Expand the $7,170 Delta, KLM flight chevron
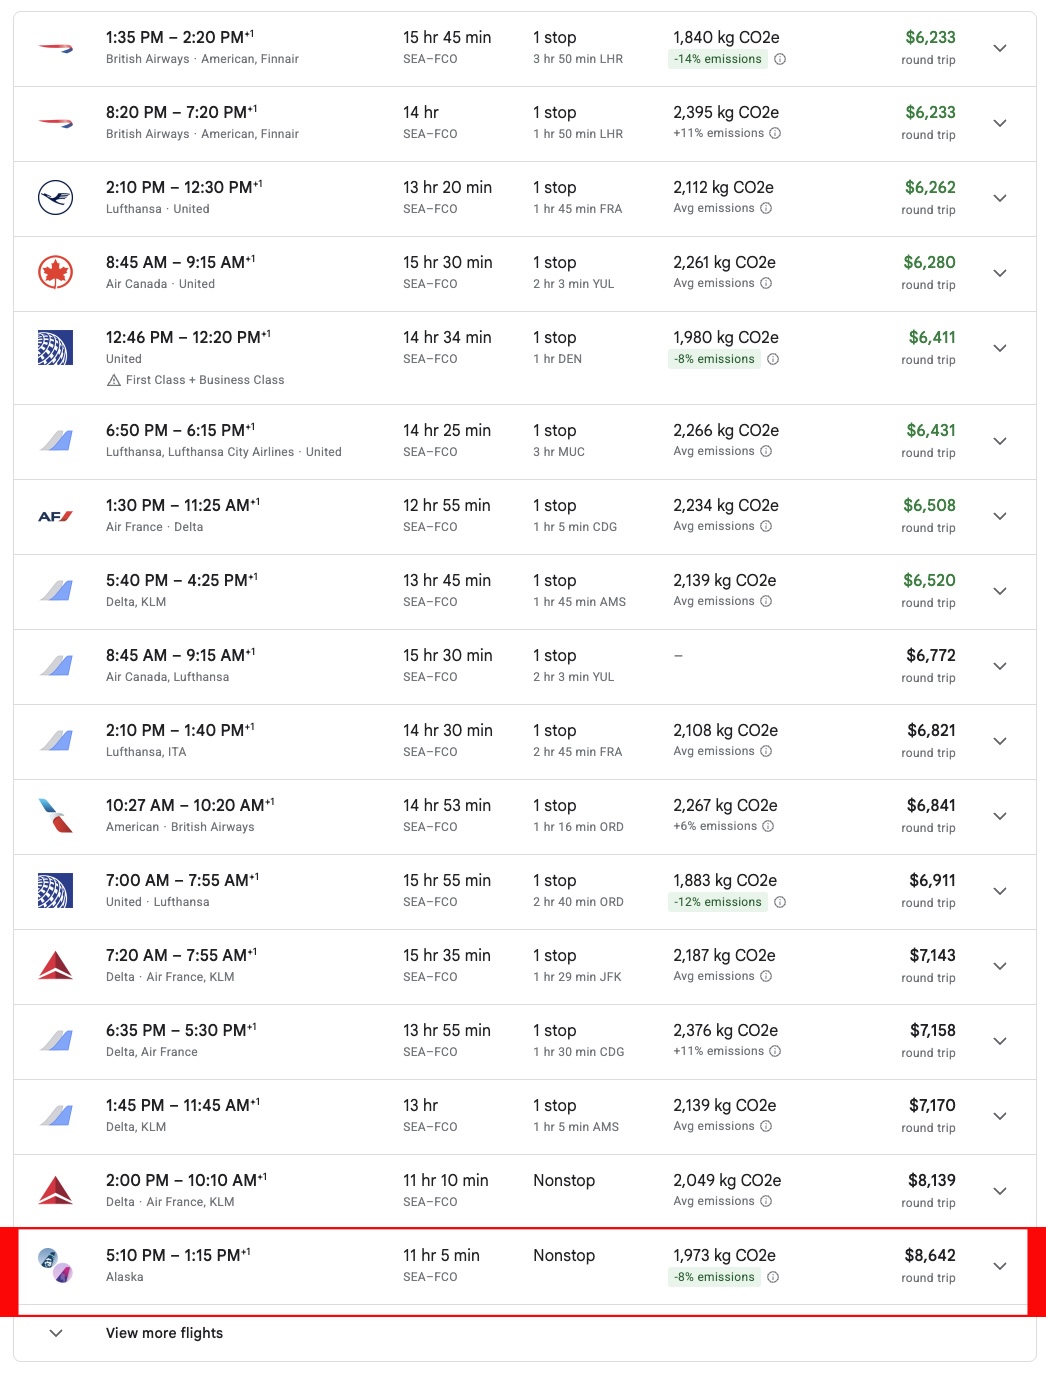The width and height of the screenshot is (1046, 1376). point(999,1116)
